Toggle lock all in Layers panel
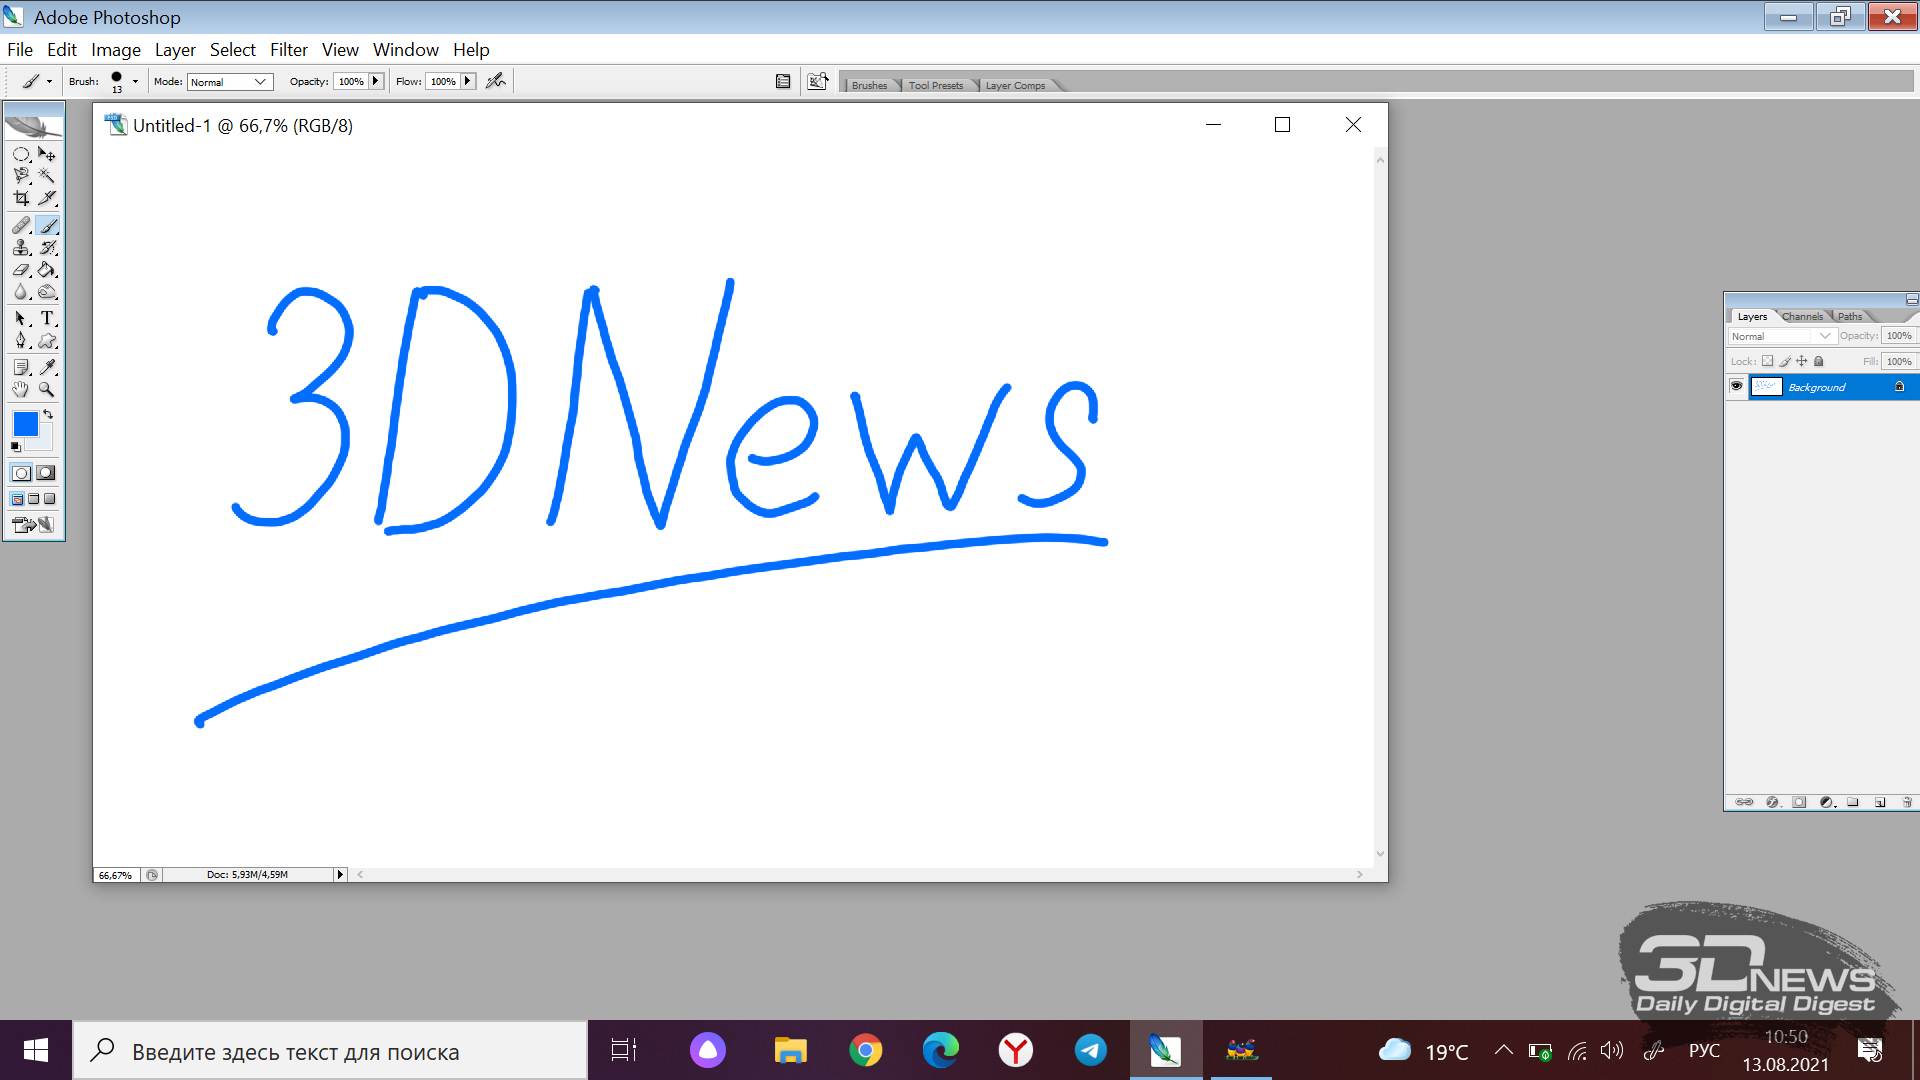 (x=1819, y=361)
